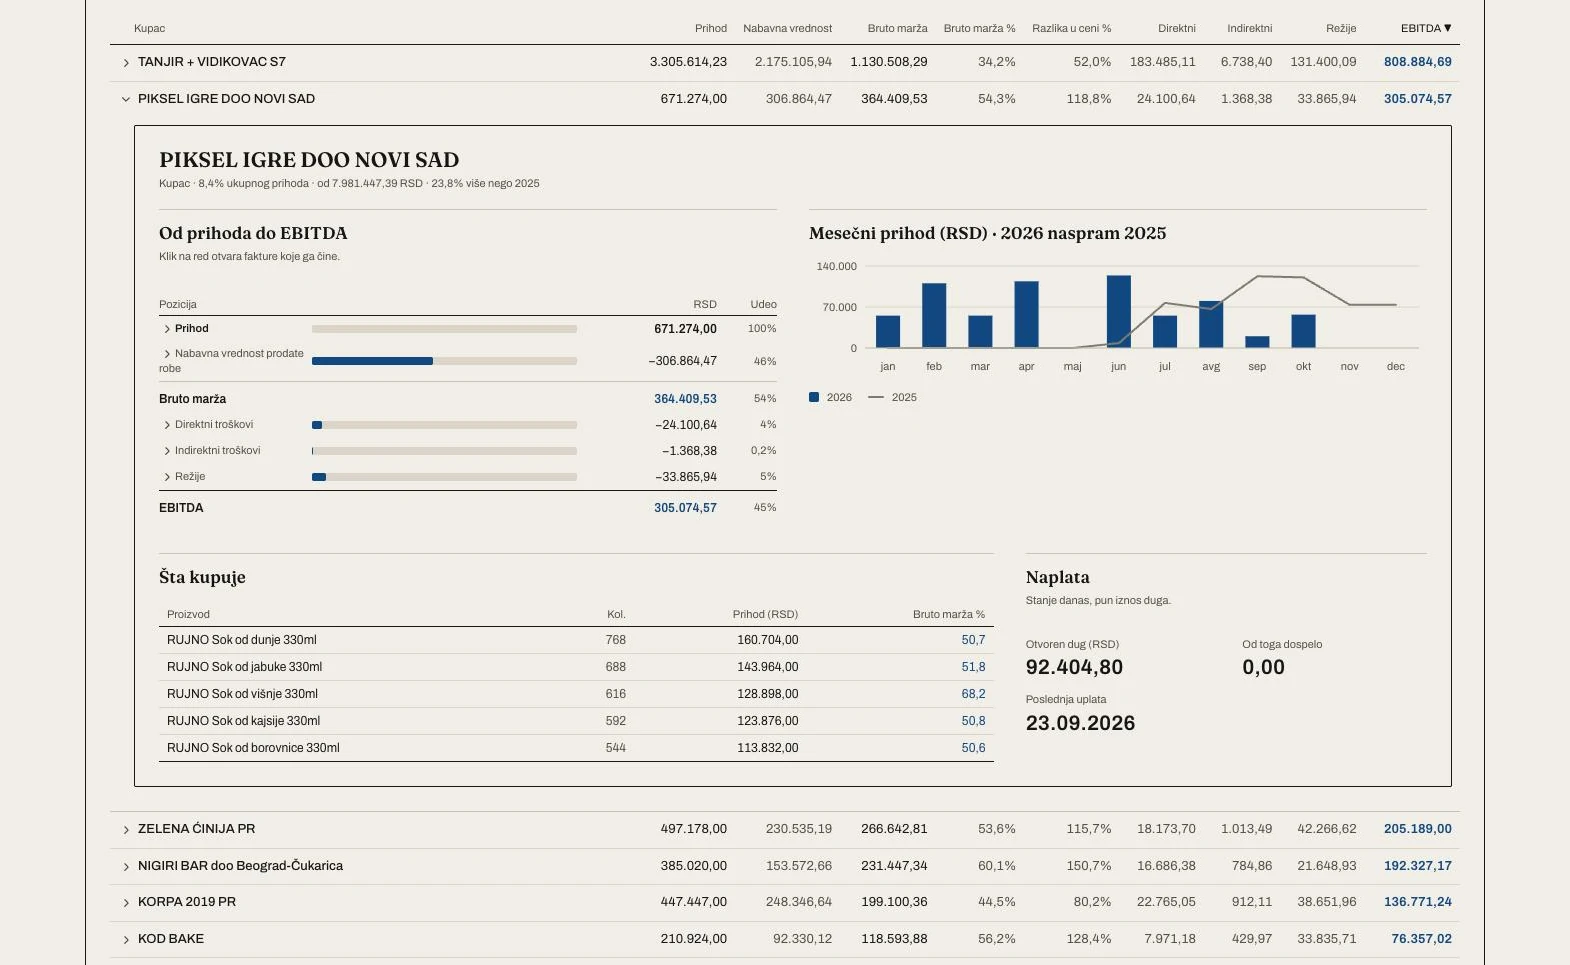Open invoices for the Prihod position row
The width and height of the screenshot is (1570, 965).
coord(468,329)
